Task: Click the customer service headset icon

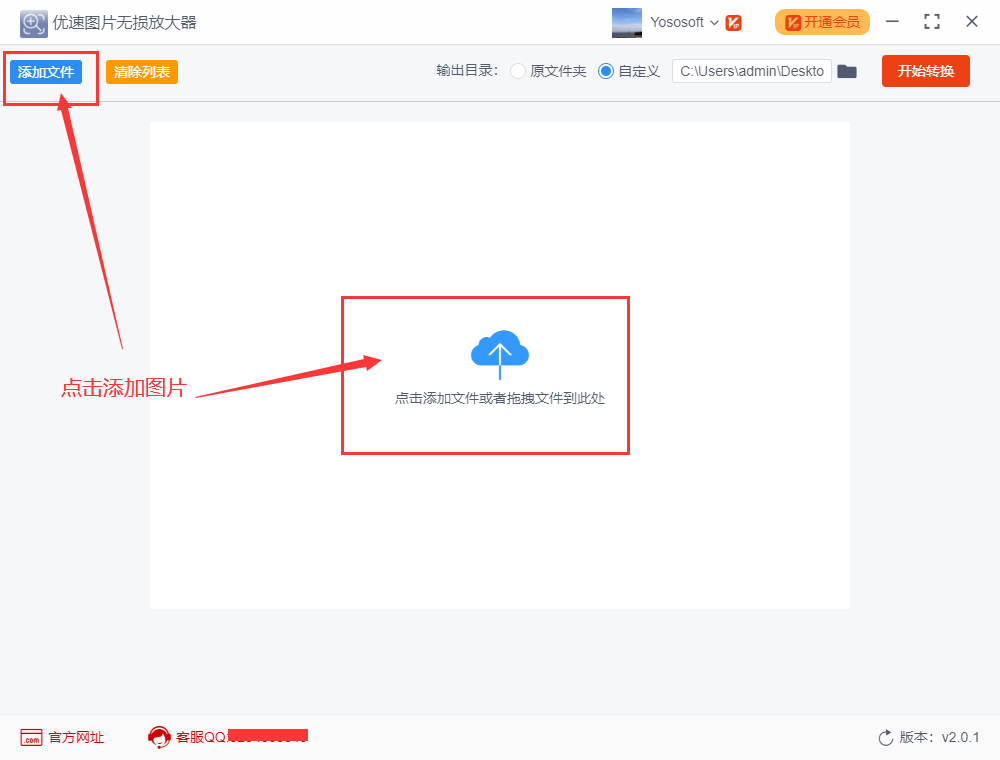Action: (160, 737)
